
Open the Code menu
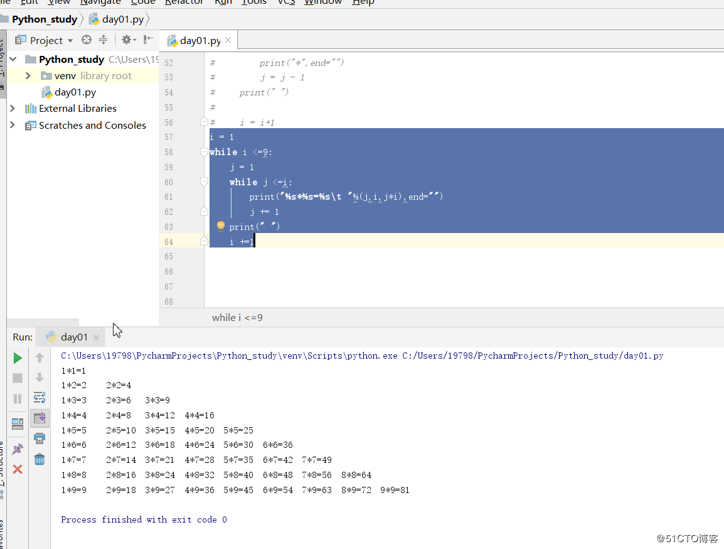(x=143, y=2)
